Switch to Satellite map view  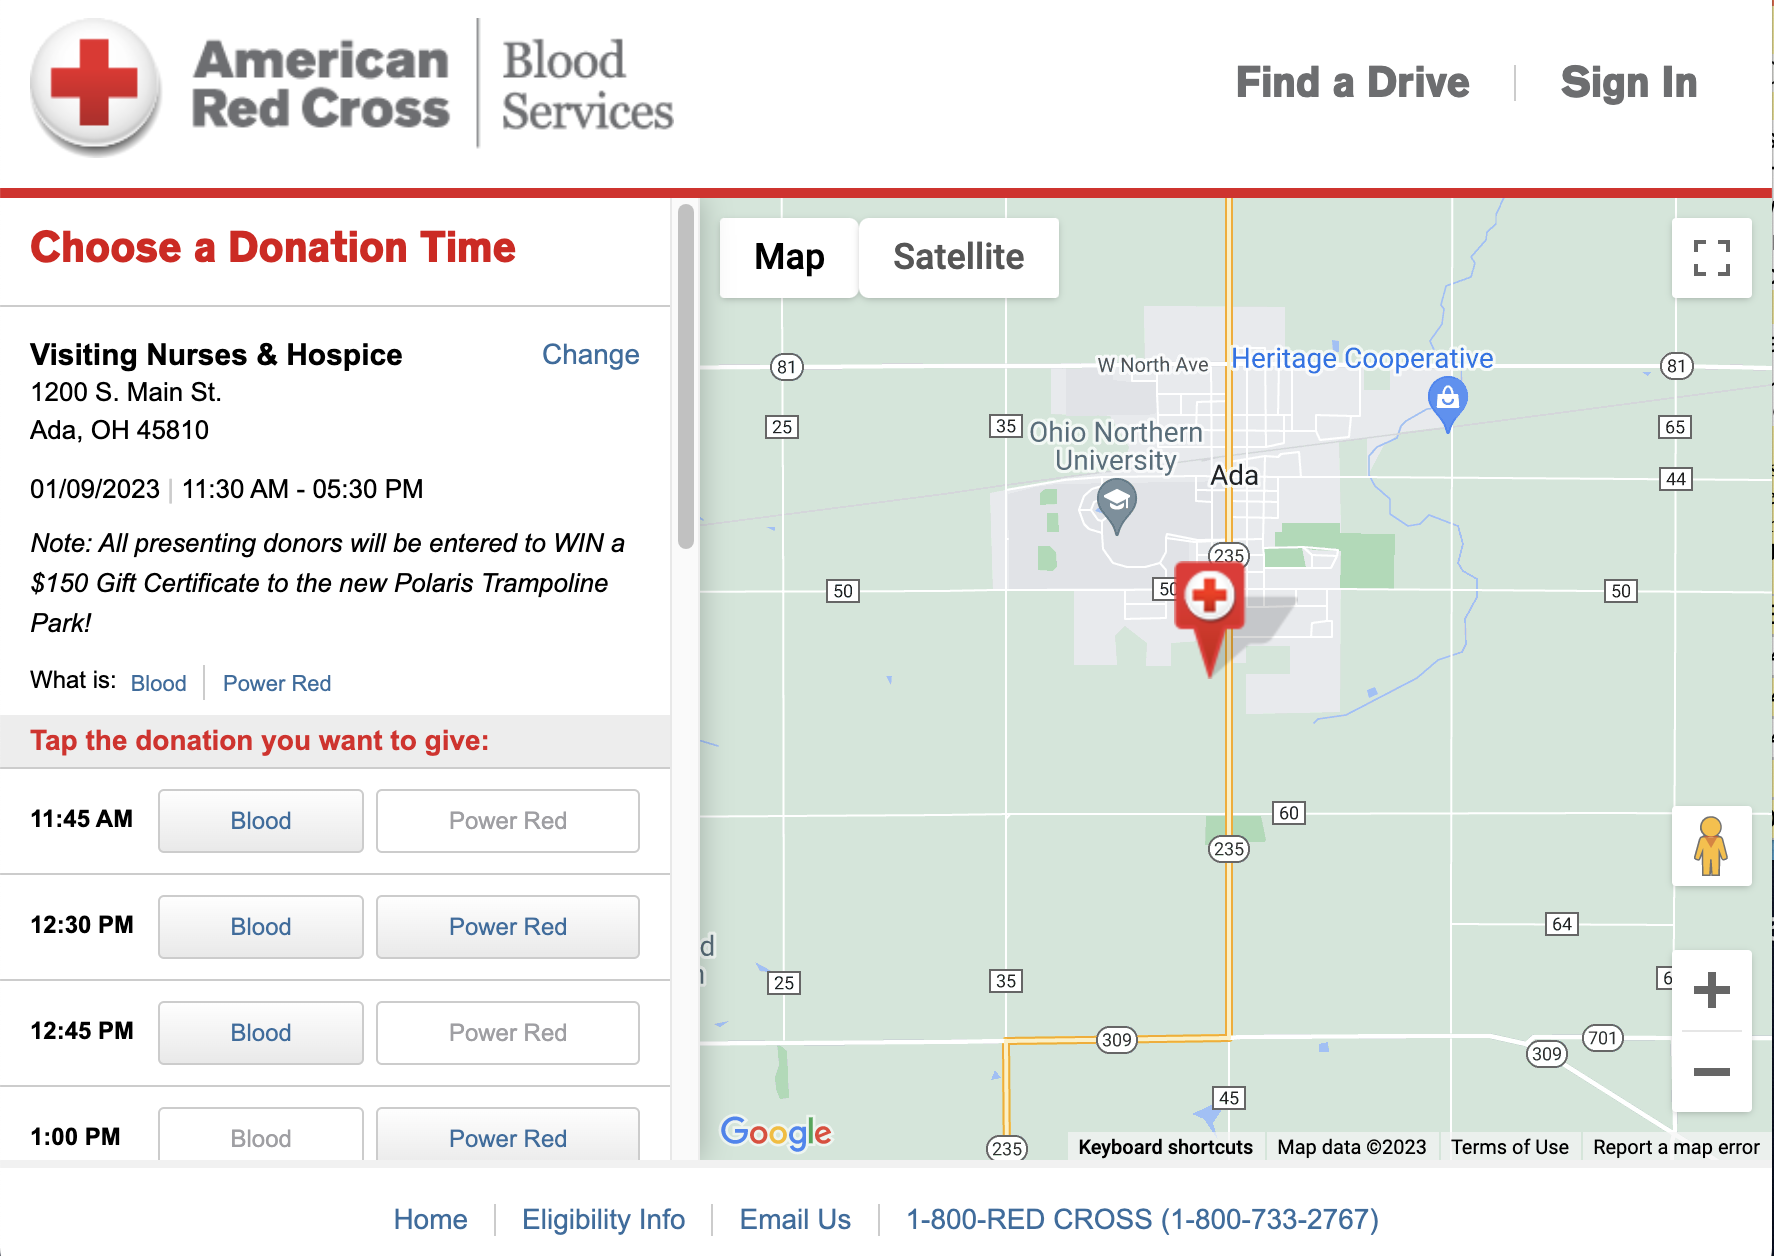click(958, 258)
